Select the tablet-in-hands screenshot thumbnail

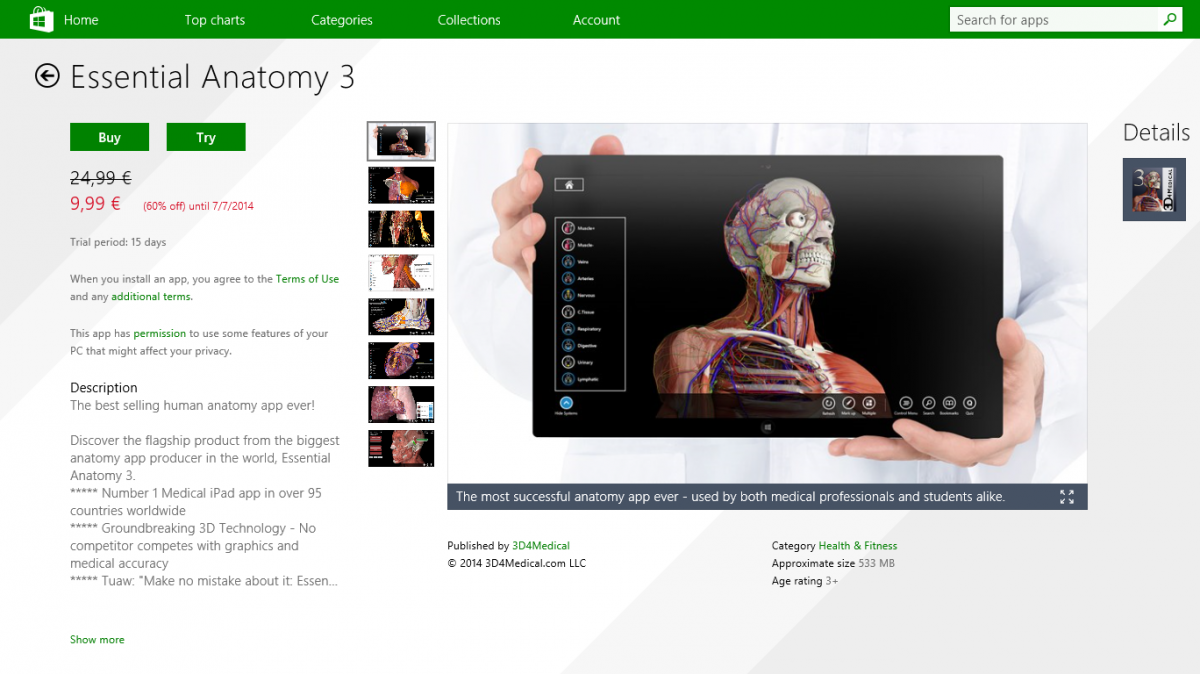click(x=401, y=141)
